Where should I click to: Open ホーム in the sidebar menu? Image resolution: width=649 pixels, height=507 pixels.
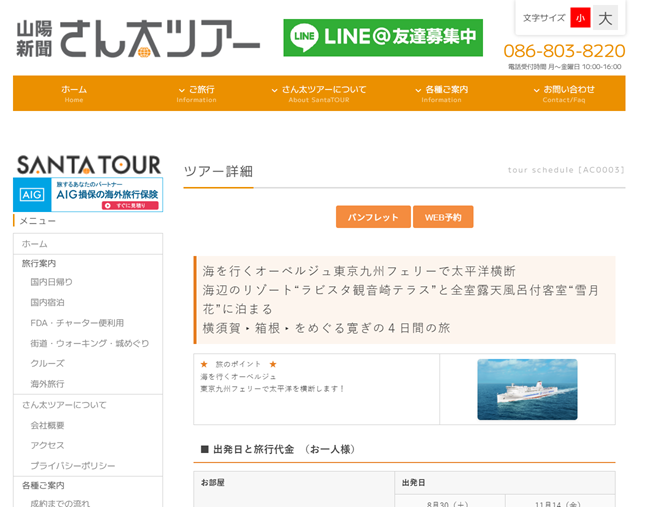point(88,244)
